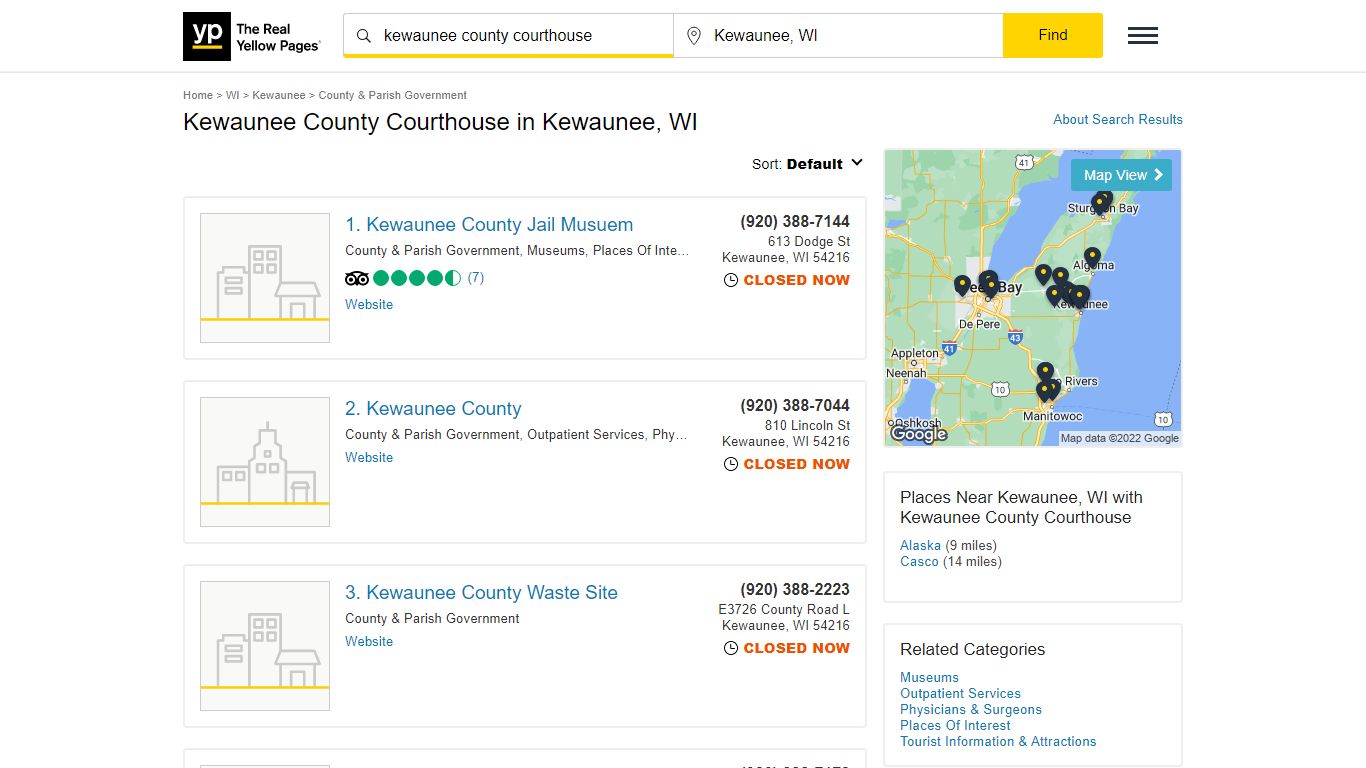Click the Waste Site listing thumbnail
The height and width of the screenshot is (768, 1366).
pyautogui.click(x=265, y=646)
